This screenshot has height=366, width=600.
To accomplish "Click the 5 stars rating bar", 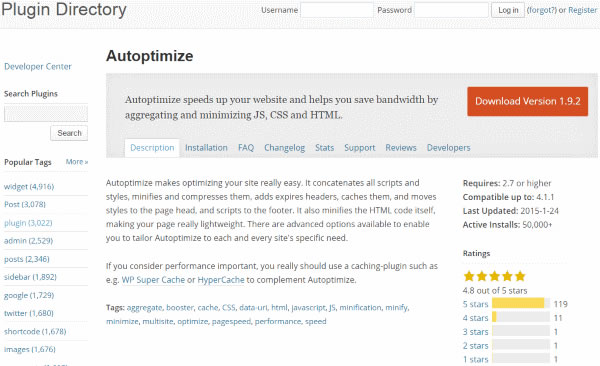I will tap(521, 304).
